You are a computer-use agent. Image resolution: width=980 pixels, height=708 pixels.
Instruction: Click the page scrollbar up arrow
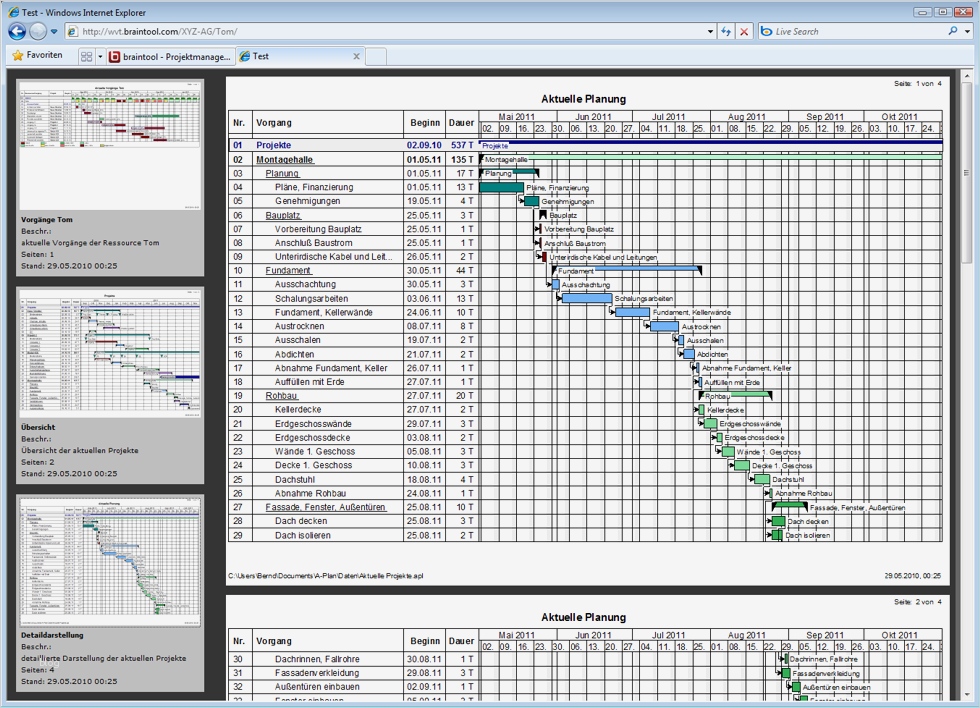pos(968,76)
